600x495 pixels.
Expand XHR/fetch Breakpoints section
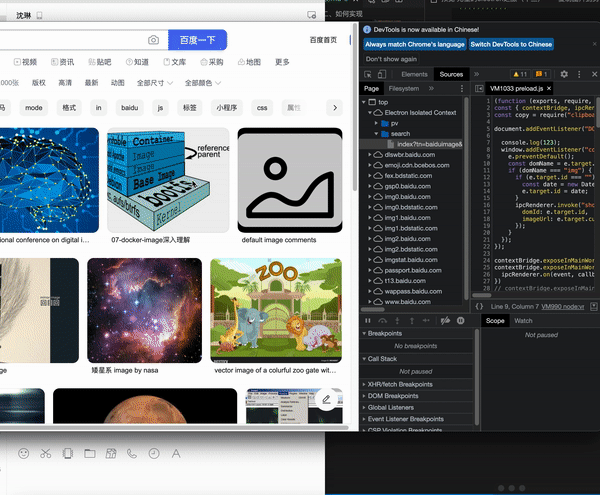[400, 384]
